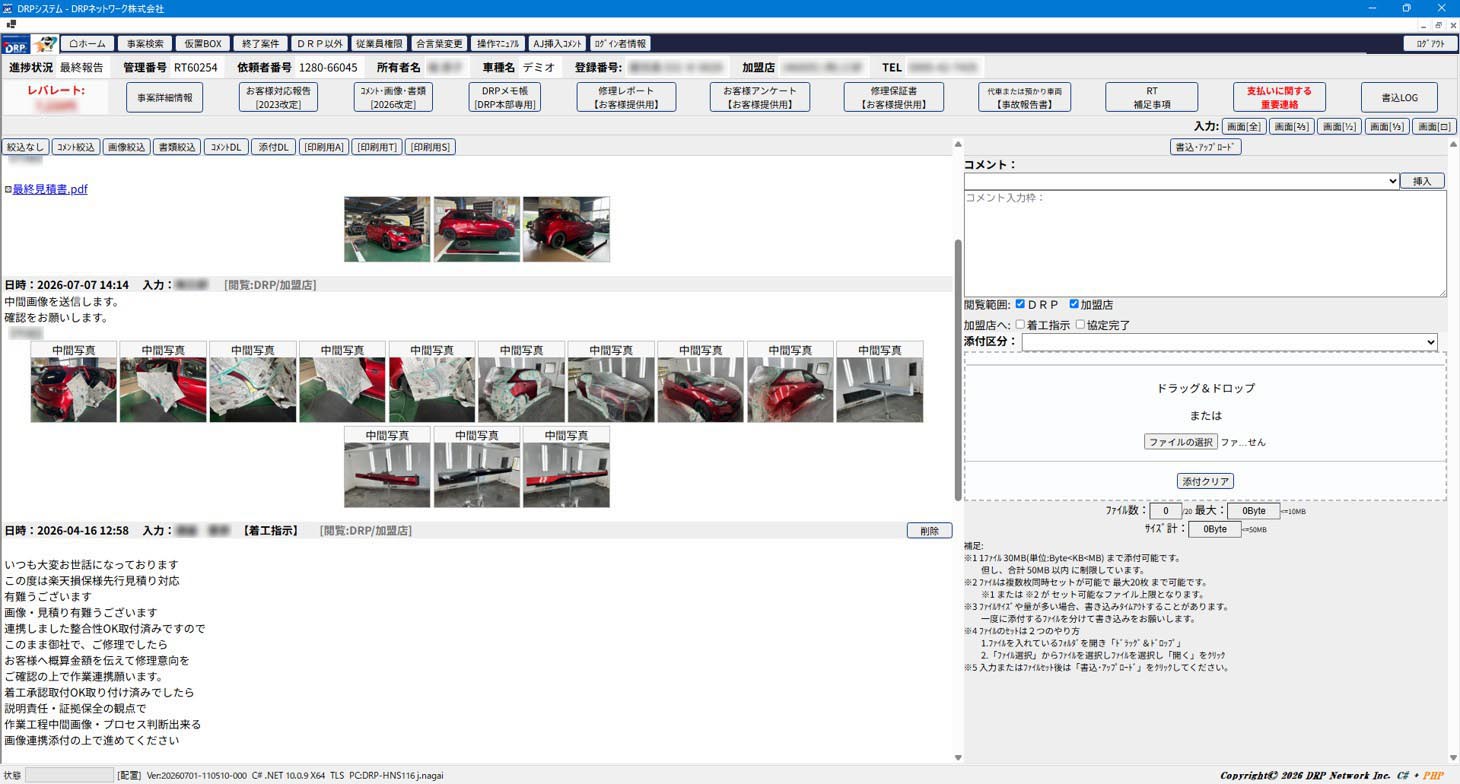The height and width of the screenshot is (784, 1460).
Task: Open コメント・画像・書類 [2026改定]
Action: [392, 97]
